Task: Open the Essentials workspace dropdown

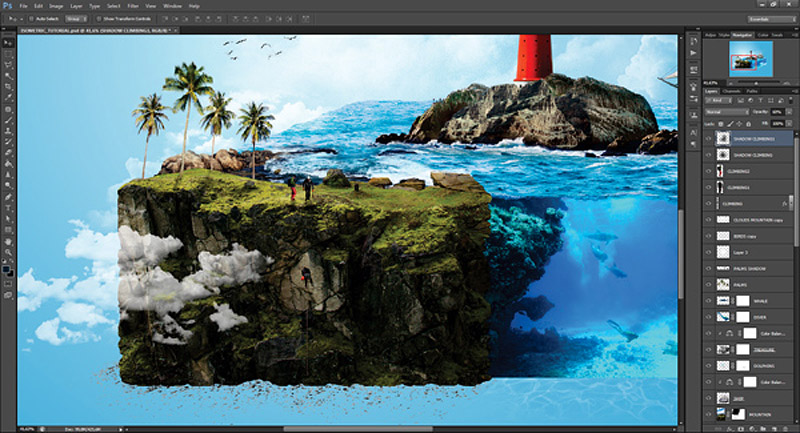Action: pyautogui.click(x=771, y=19)
